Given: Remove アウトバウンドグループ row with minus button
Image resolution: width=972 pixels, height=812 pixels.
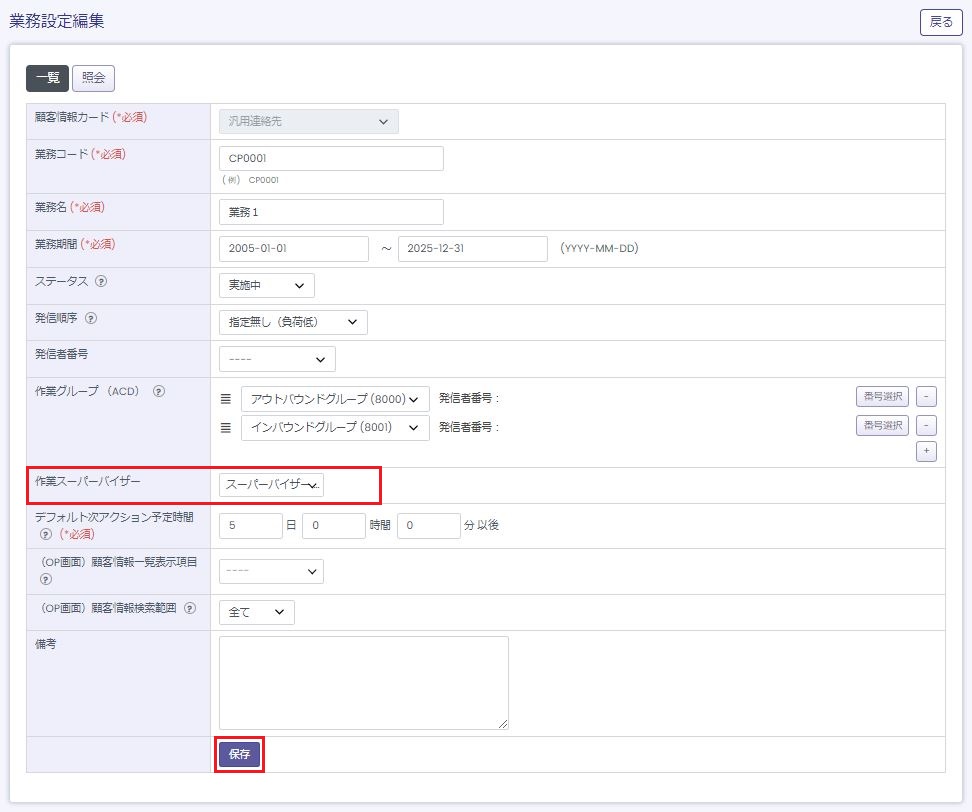Looking at the screenshot, I should pyautogui.click(x=927, y=398).
